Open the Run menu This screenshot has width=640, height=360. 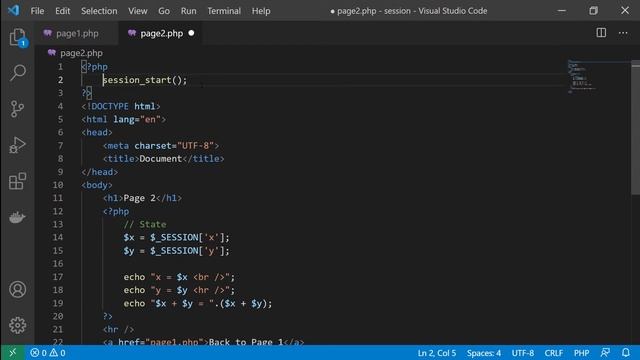(189, 11)
